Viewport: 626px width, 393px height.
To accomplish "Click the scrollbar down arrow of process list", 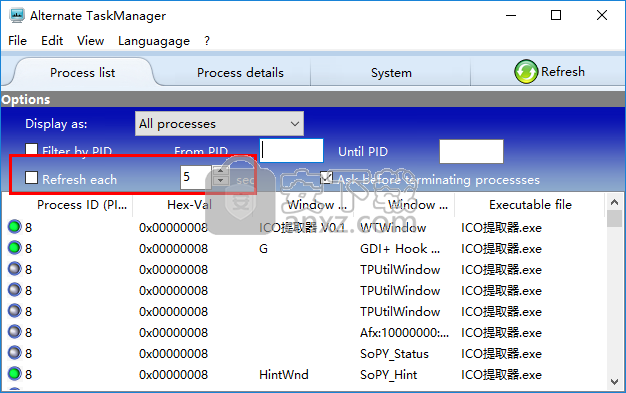I will pos(614,382).
